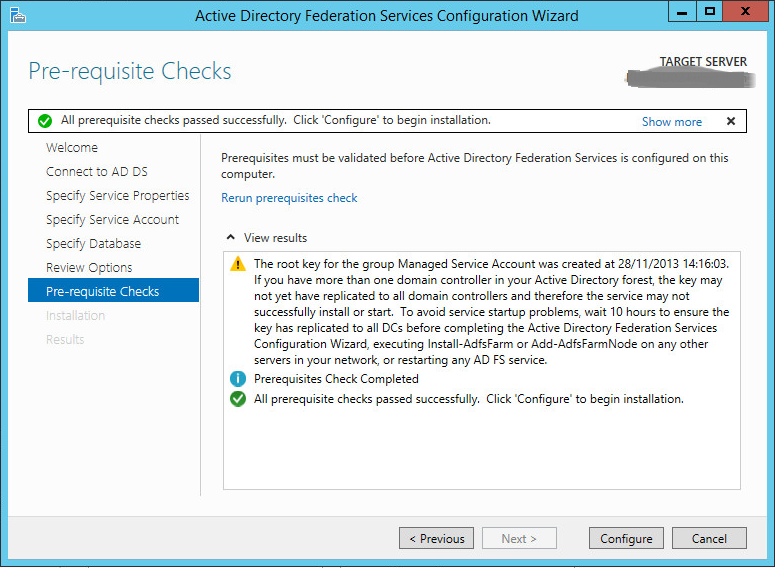
Task: Click Configure to begin installation
Action: 626,538
